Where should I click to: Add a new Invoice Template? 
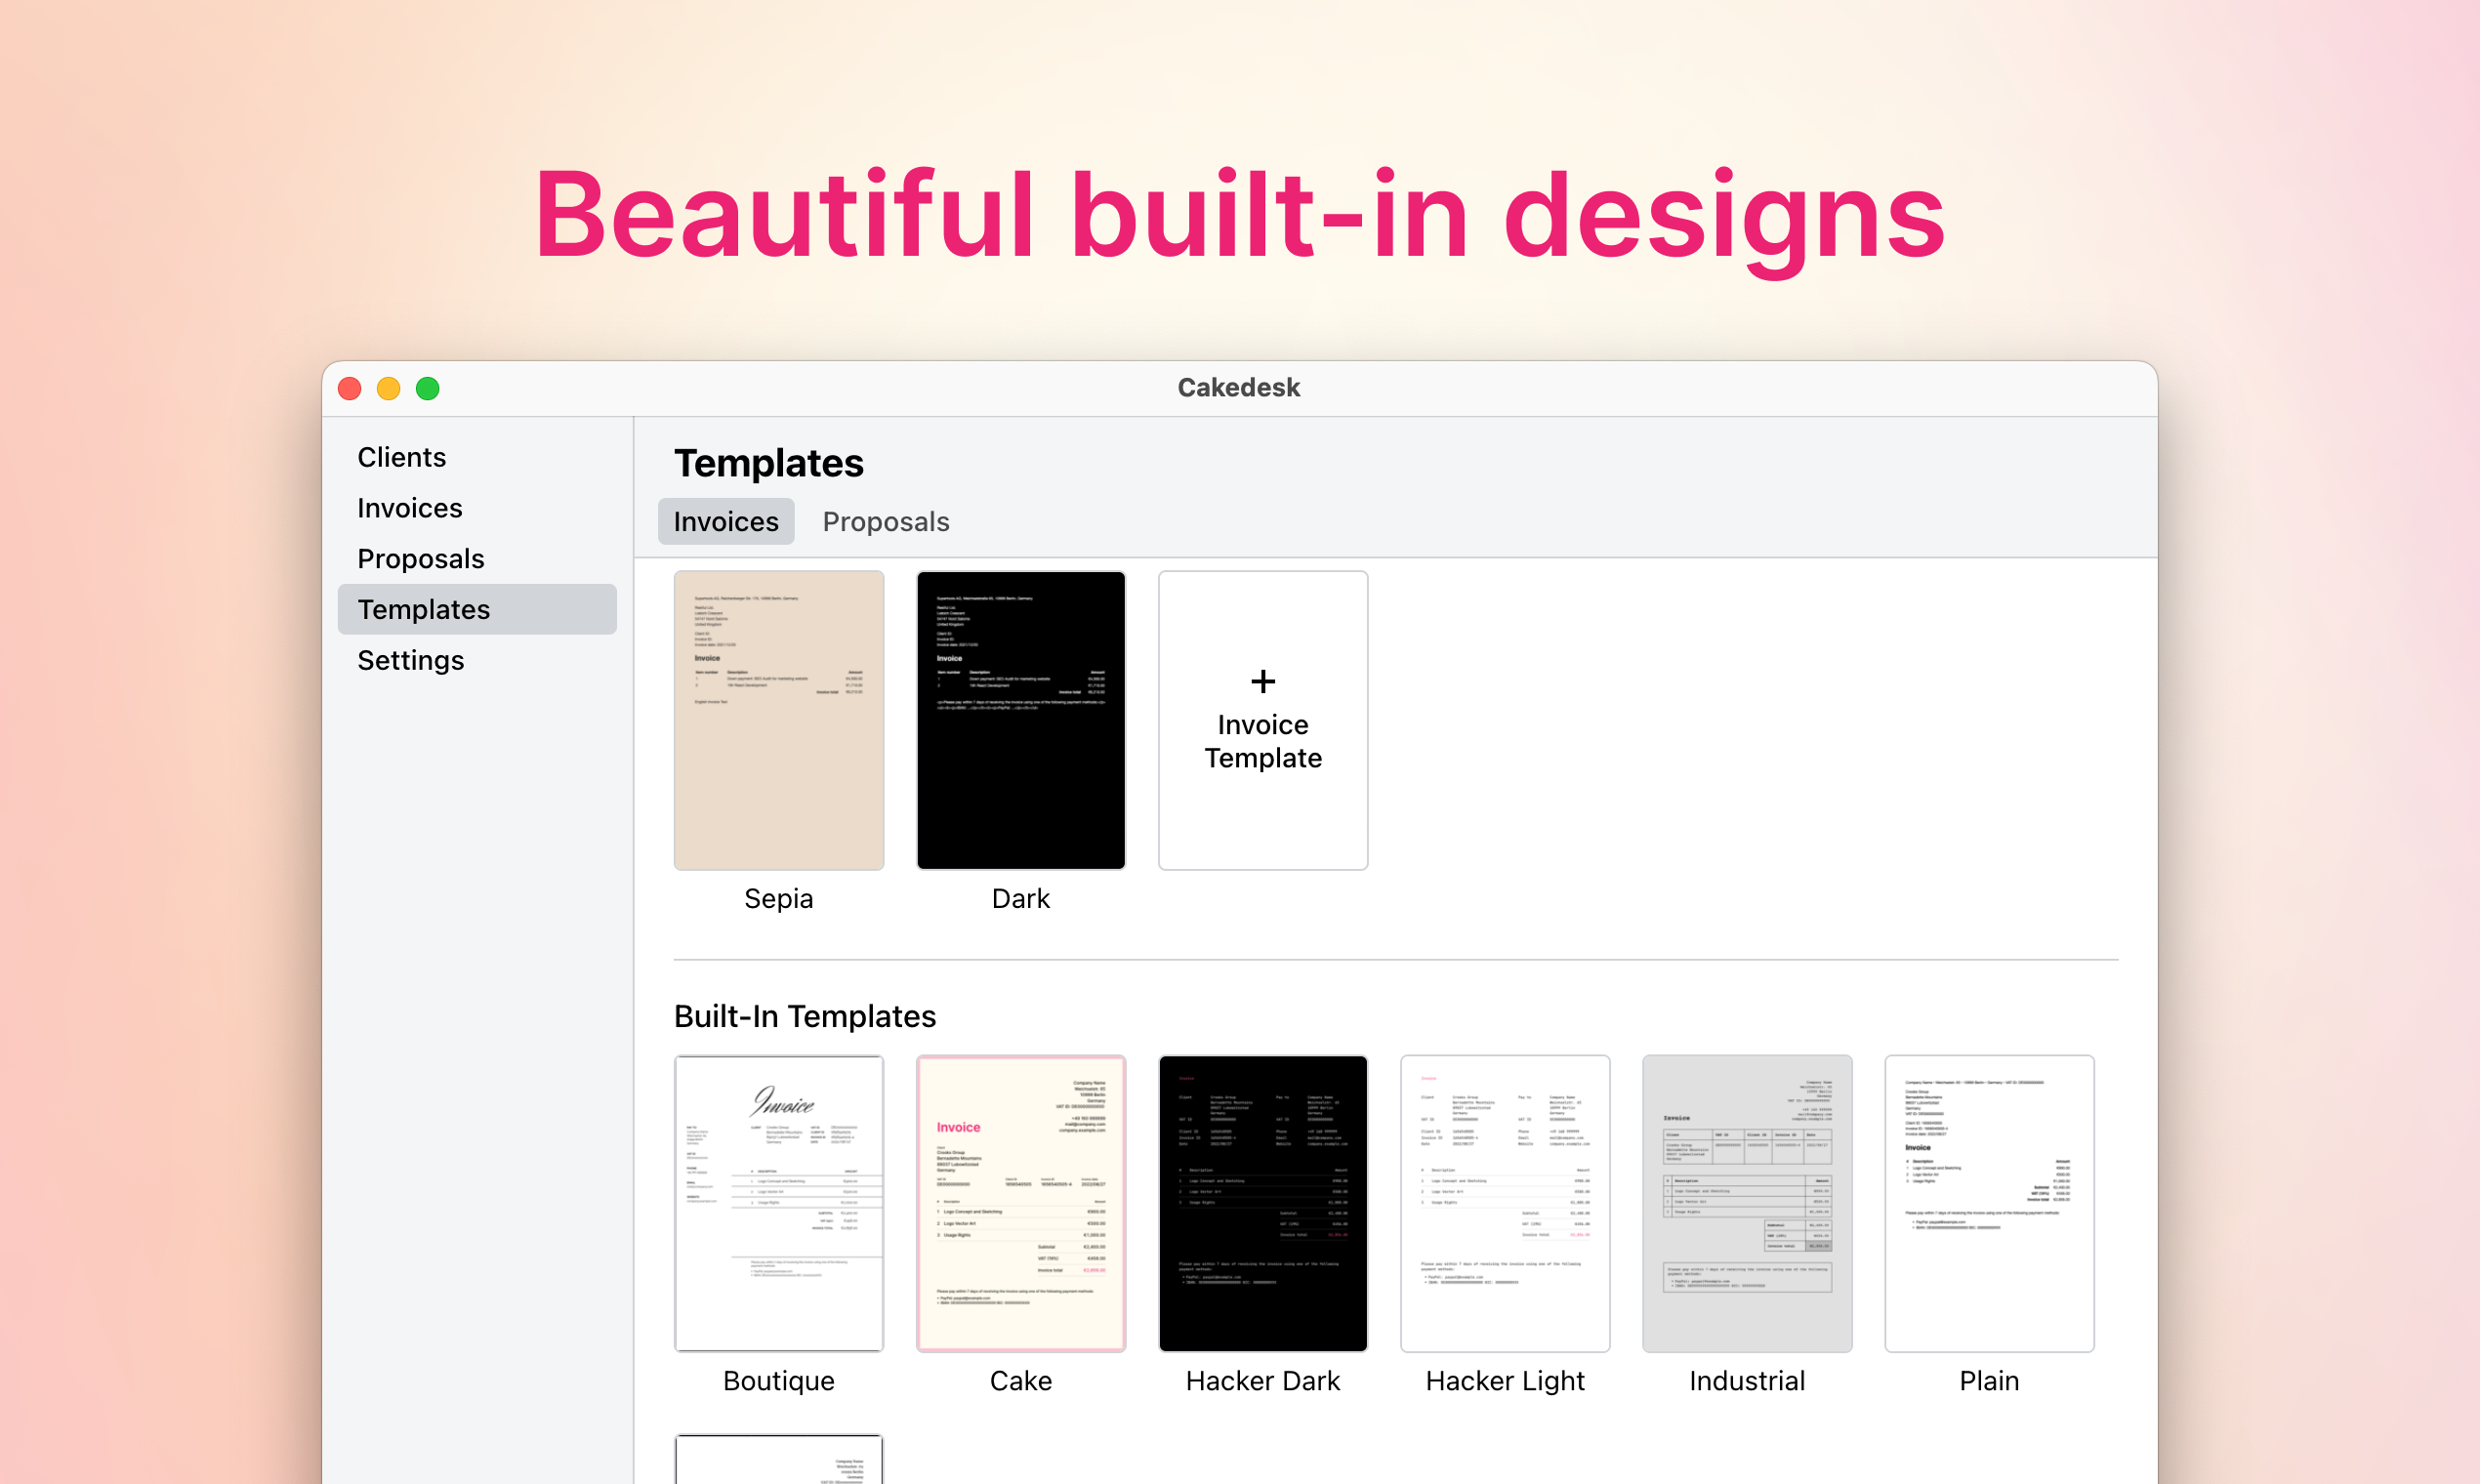(1263, 720)
